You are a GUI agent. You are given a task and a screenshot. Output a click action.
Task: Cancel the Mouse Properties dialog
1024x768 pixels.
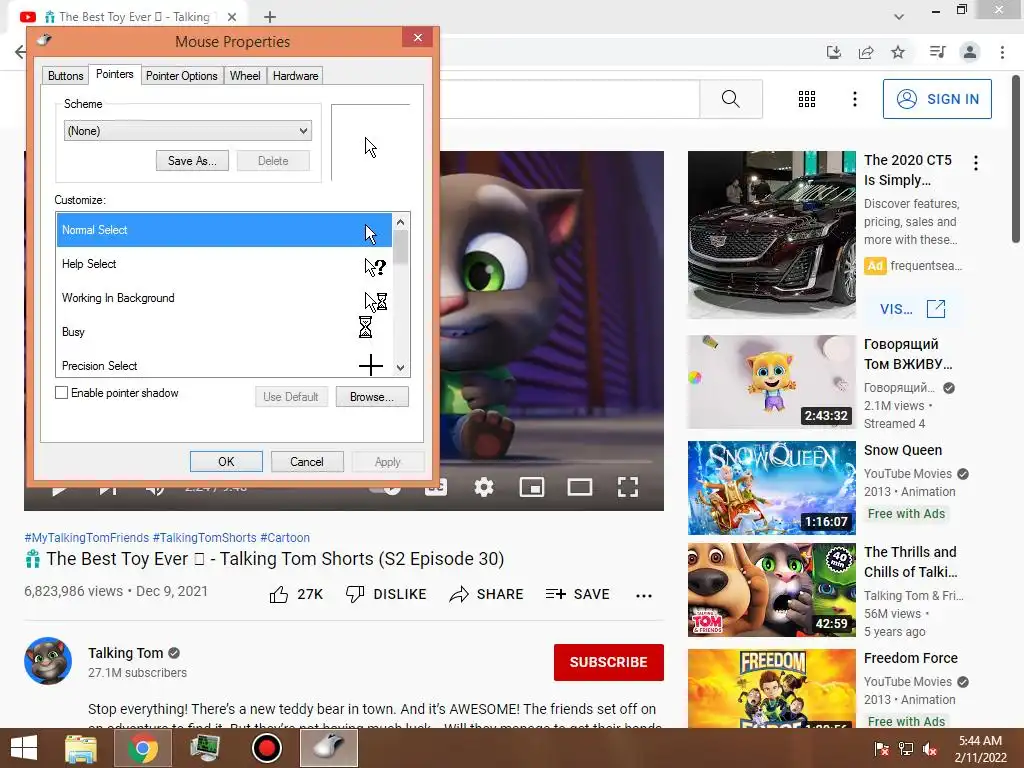(306, 462)
